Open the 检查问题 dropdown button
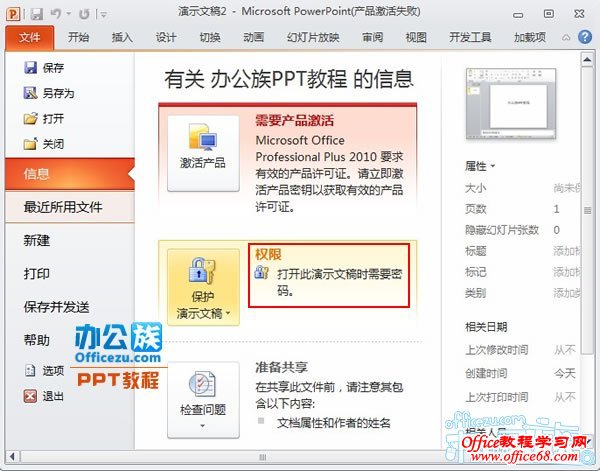The height and width of the screenshot is (471, 600). click(x=203, y=400)
